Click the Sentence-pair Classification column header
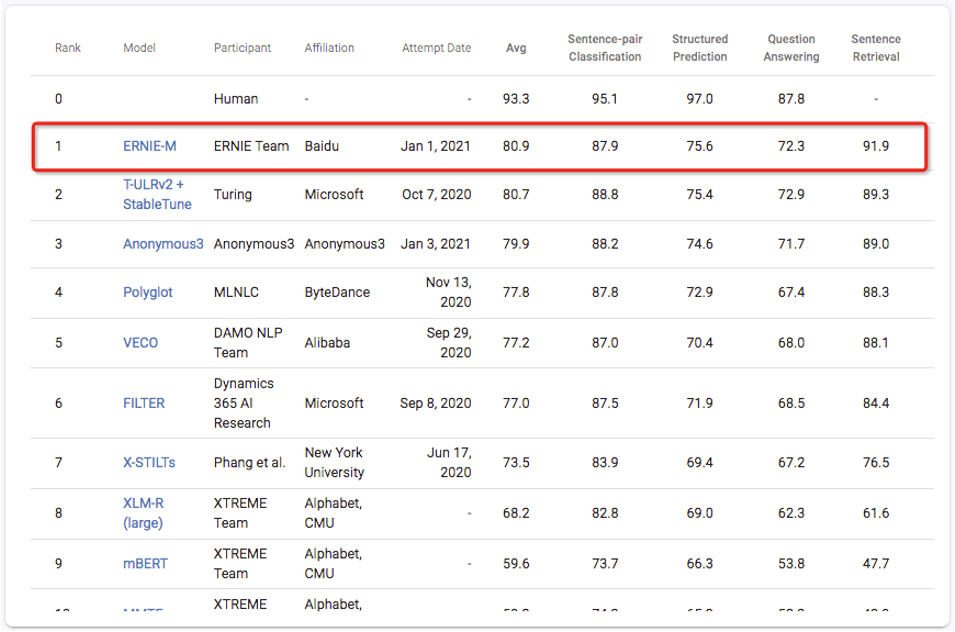The width and height of the screenshot is (955, 632). pos(605,48)
